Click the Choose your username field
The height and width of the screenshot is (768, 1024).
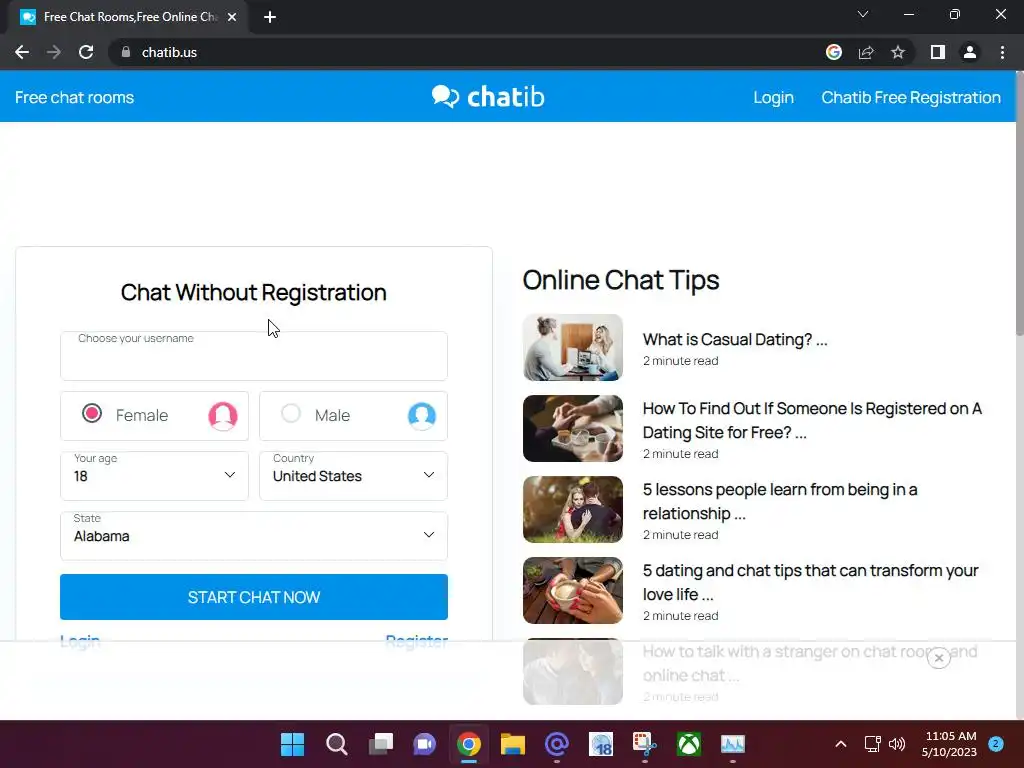254,356
